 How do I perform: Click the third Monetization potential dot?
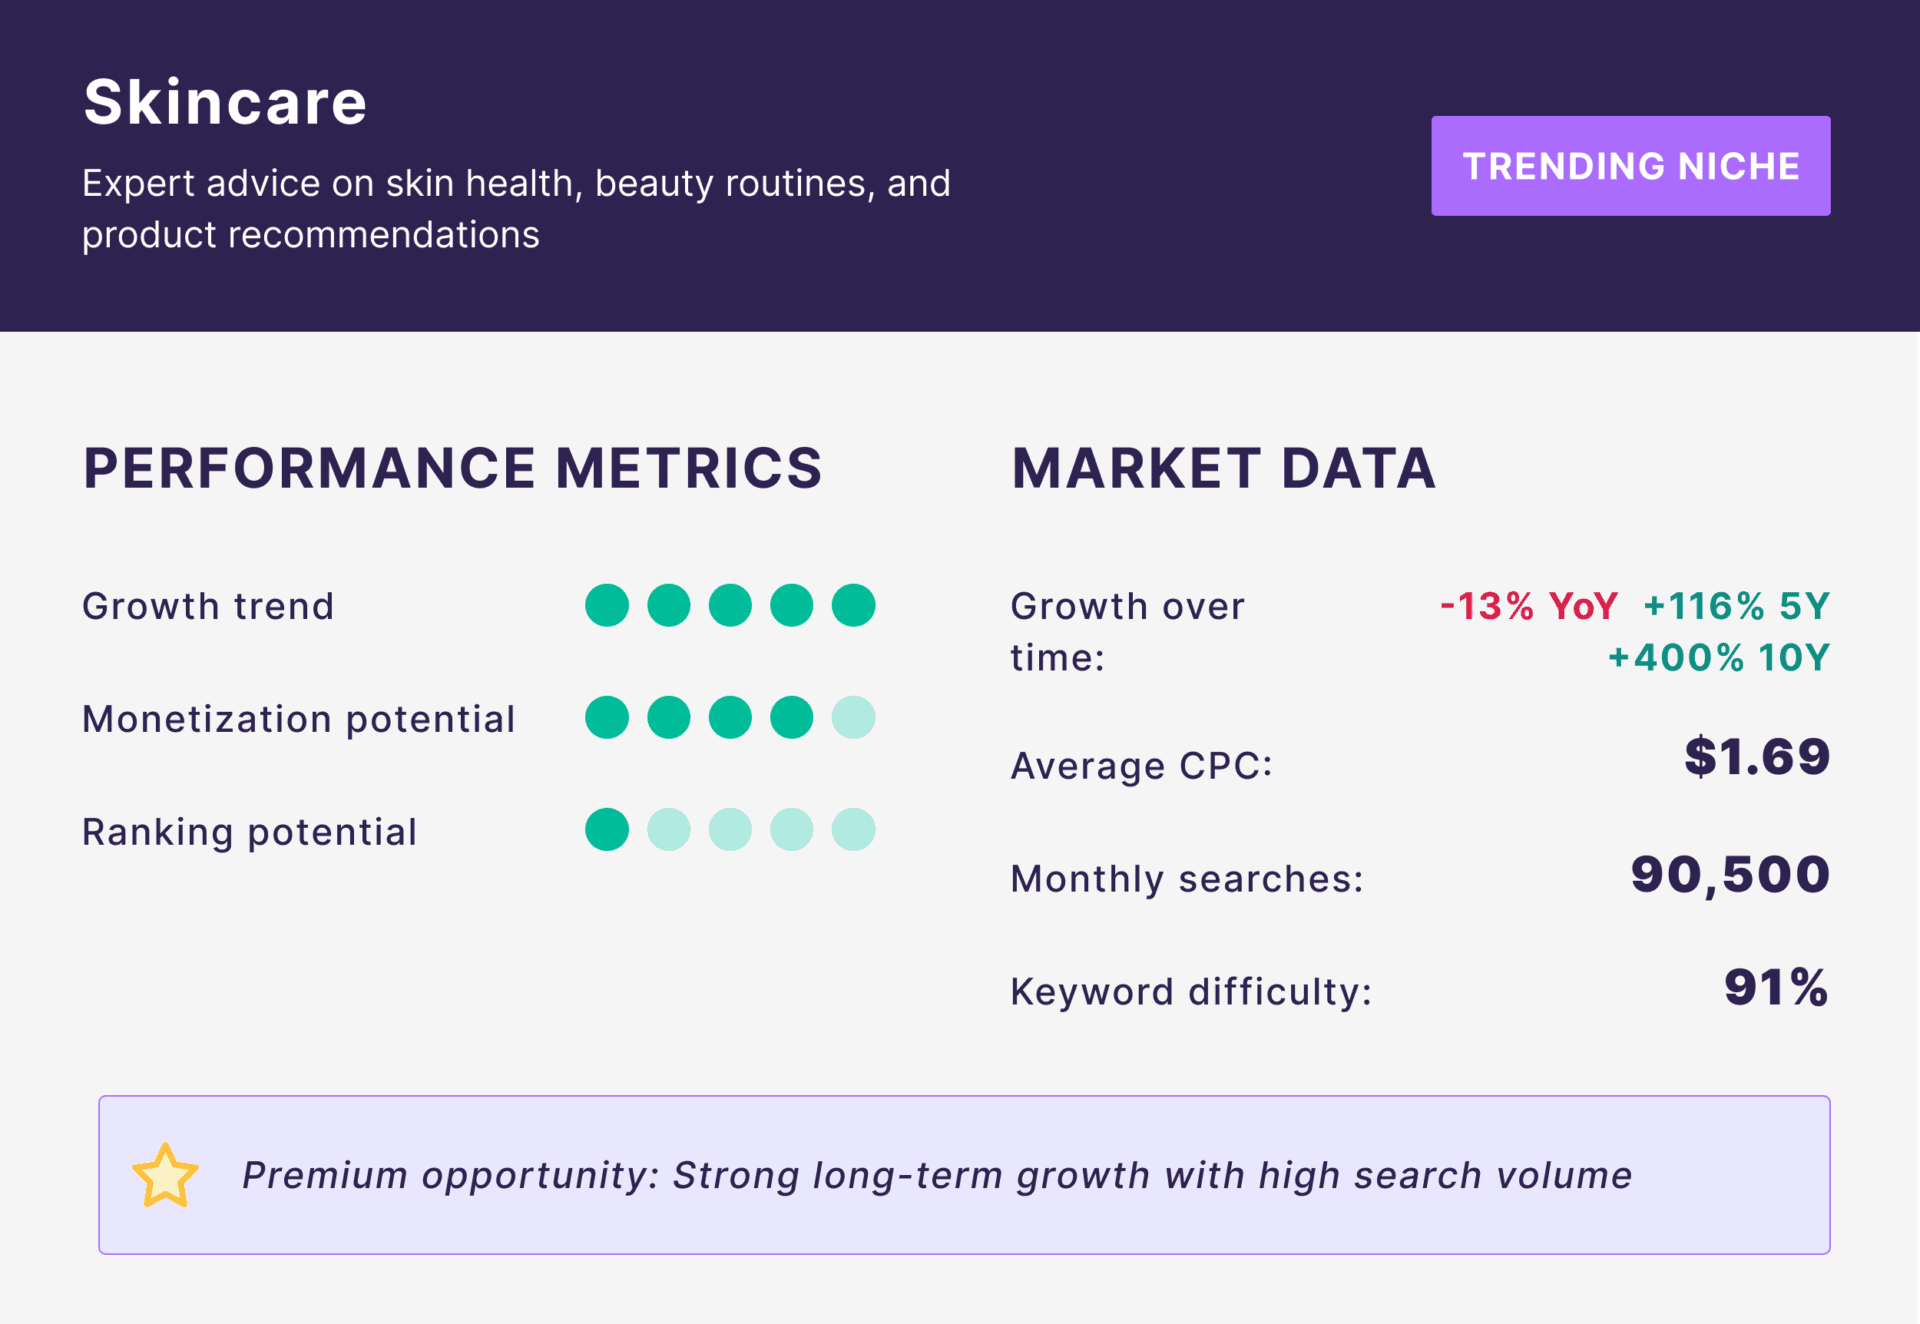[x=730, y=718]
